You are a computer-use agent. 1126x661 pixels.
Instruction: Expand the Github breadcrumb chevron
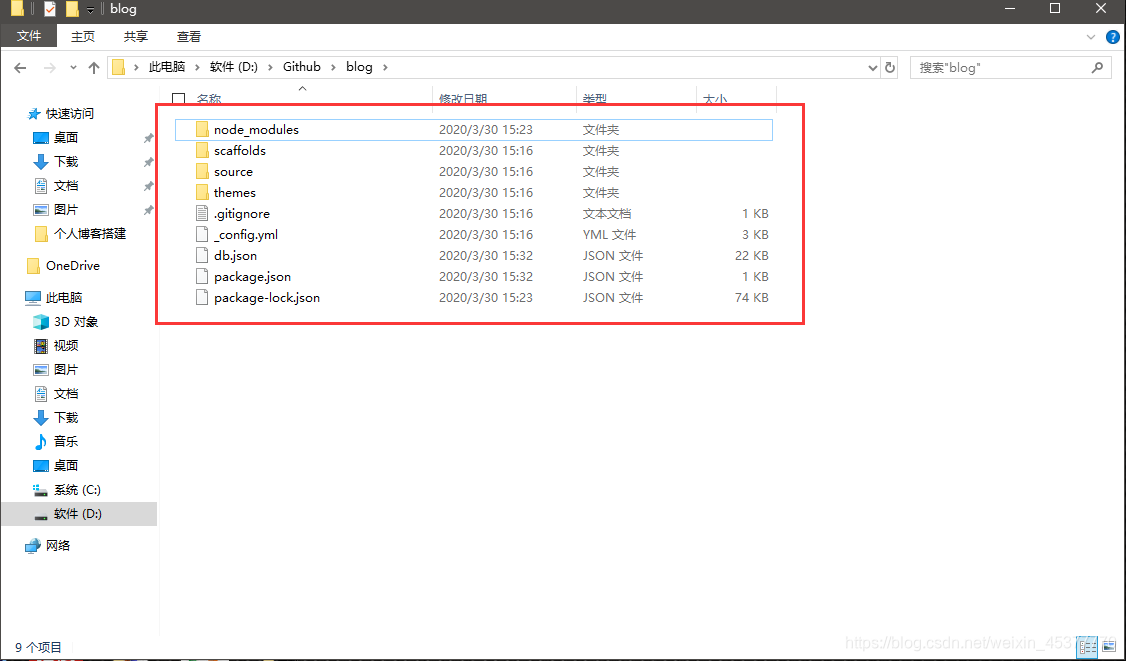[x=333, y=68]
